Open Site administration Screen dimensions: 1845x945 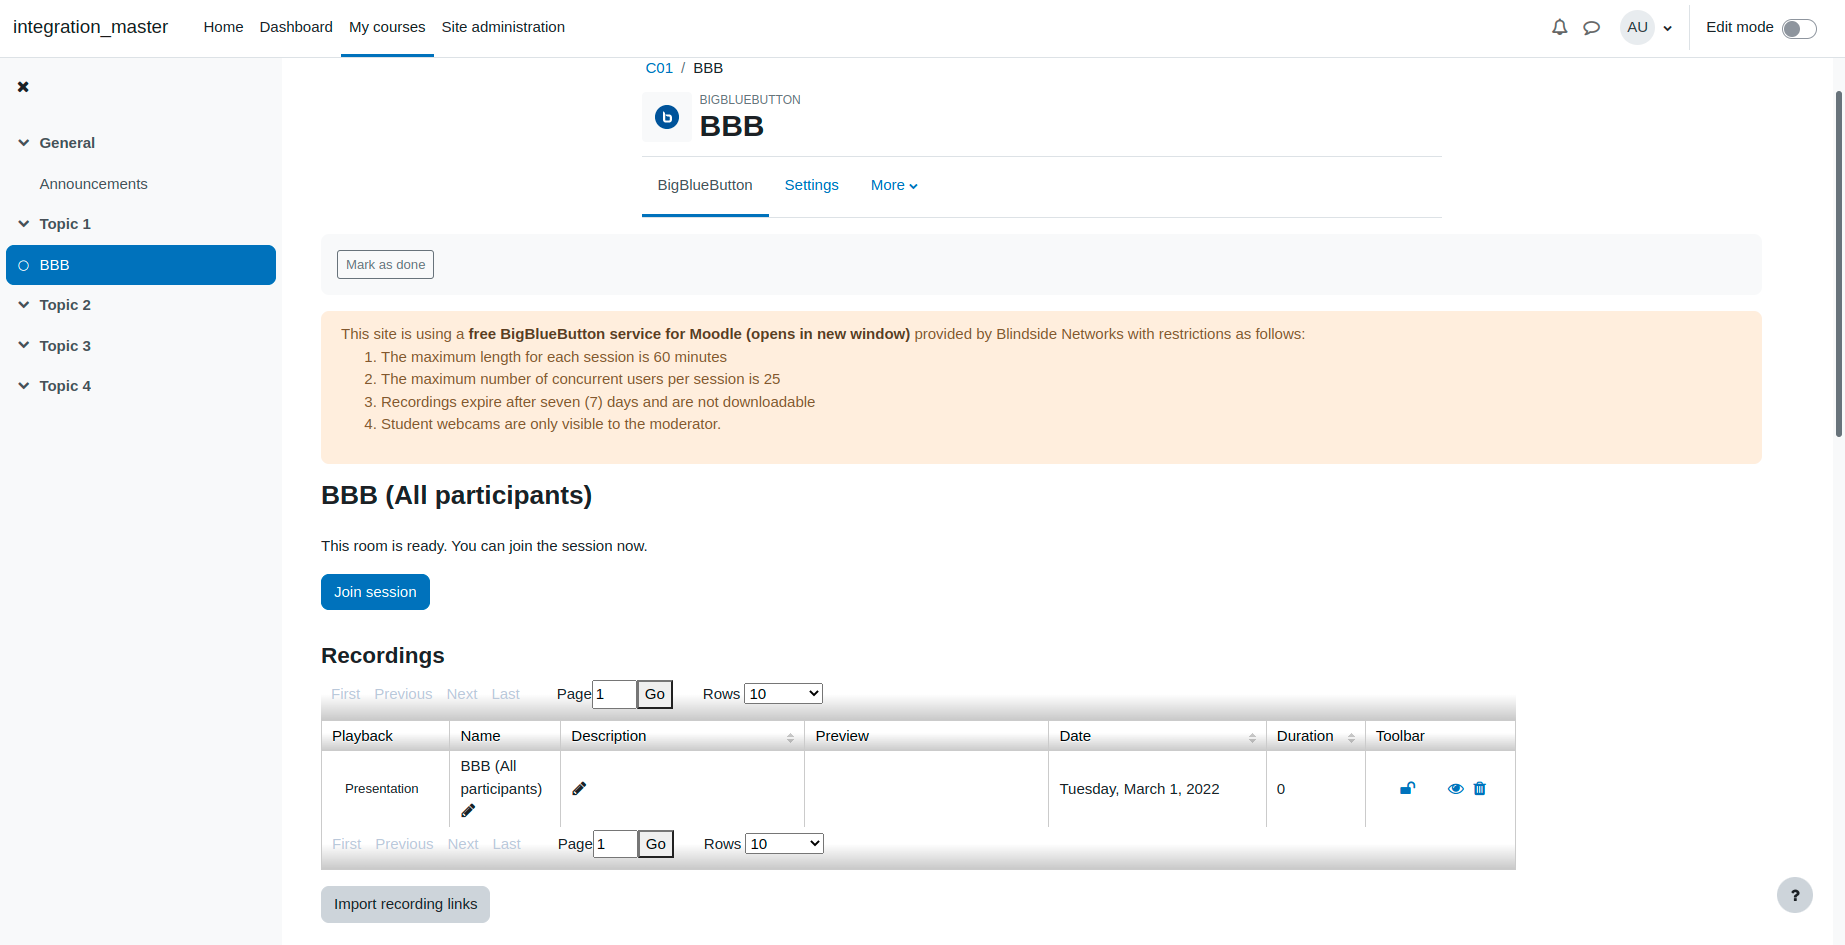503,27
